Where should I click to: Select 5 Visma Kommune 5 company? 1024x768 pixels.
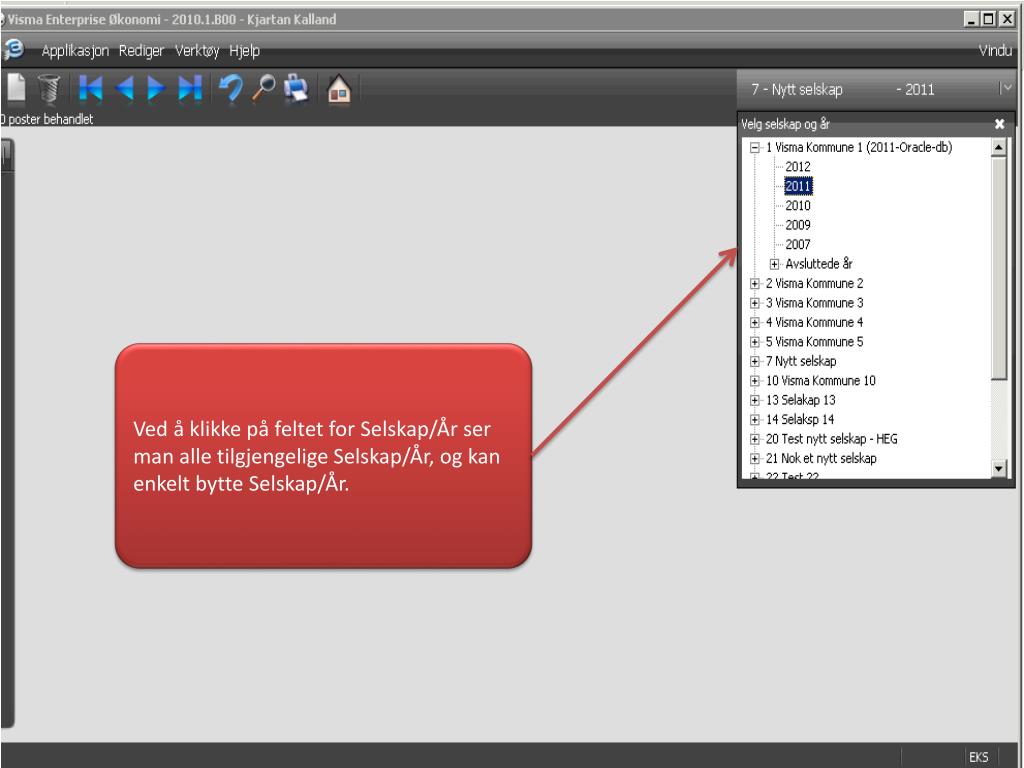coord(814,342)
